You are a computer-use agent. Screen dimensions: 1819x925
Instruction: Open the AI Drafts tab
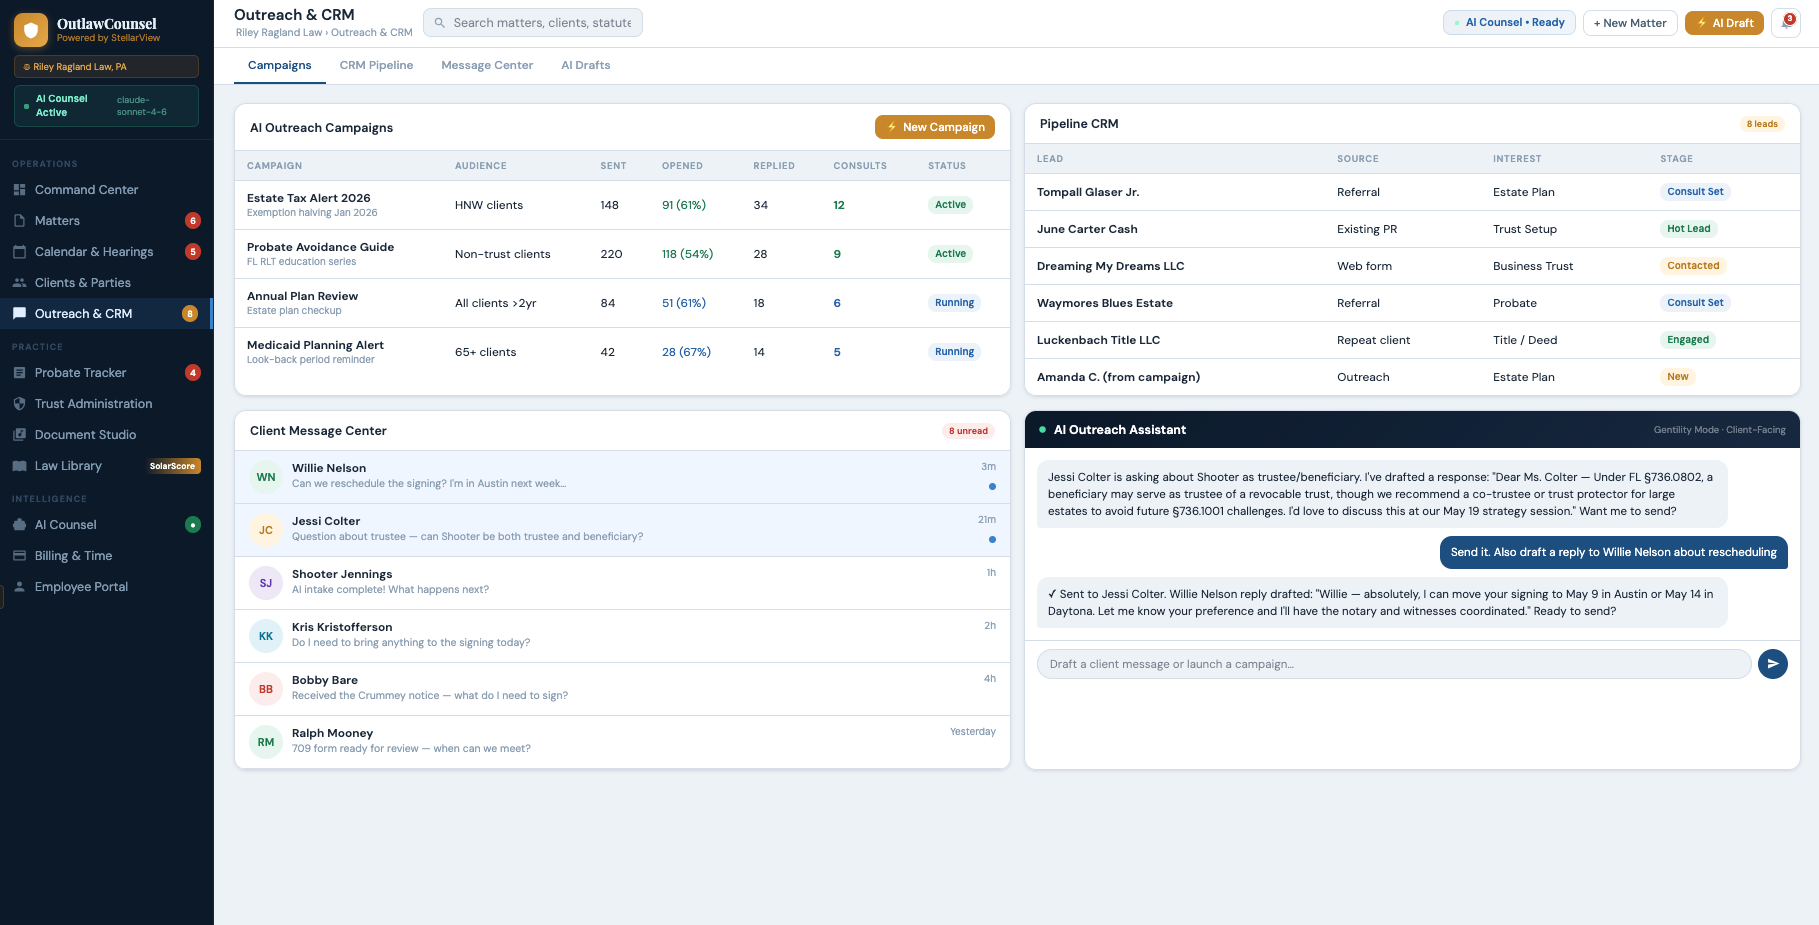(x=585, y=65)
